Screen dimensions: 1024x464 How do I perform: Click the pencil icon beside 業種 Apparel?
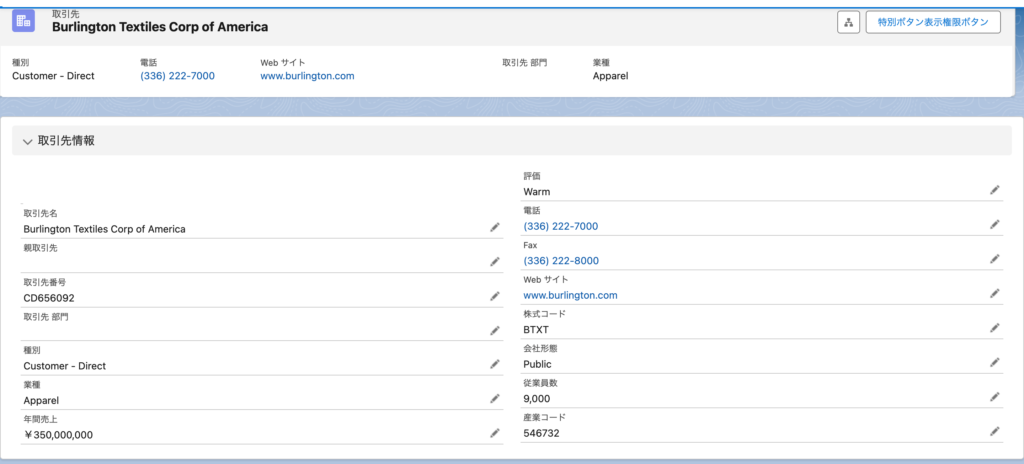coord(495,399)
